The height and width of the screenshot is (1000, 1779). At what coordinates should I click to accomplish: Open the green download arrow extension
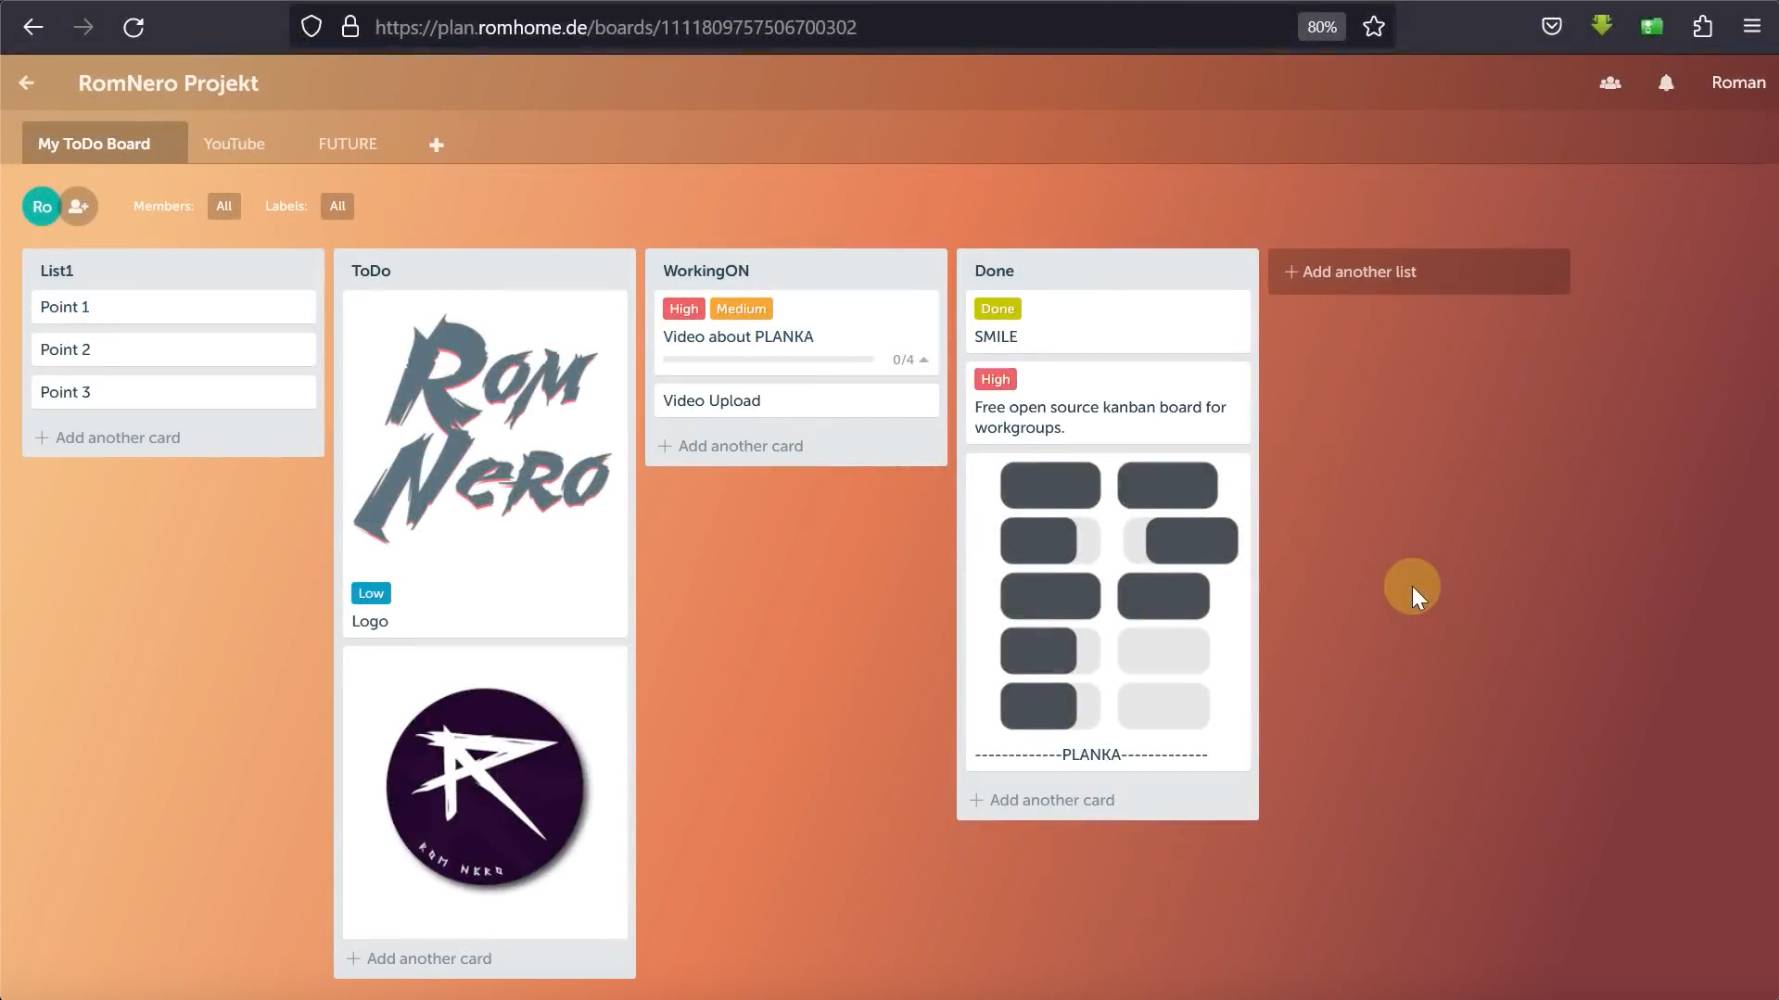(x=1602, y=27)
